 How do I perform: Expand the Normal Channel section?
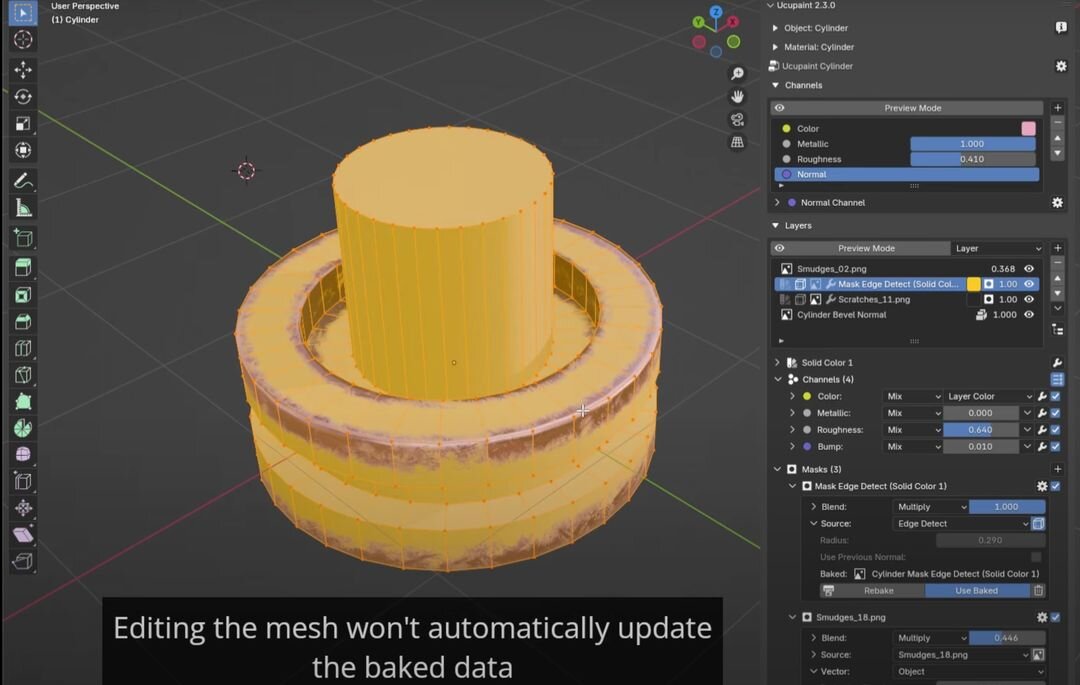pos(778,203)
